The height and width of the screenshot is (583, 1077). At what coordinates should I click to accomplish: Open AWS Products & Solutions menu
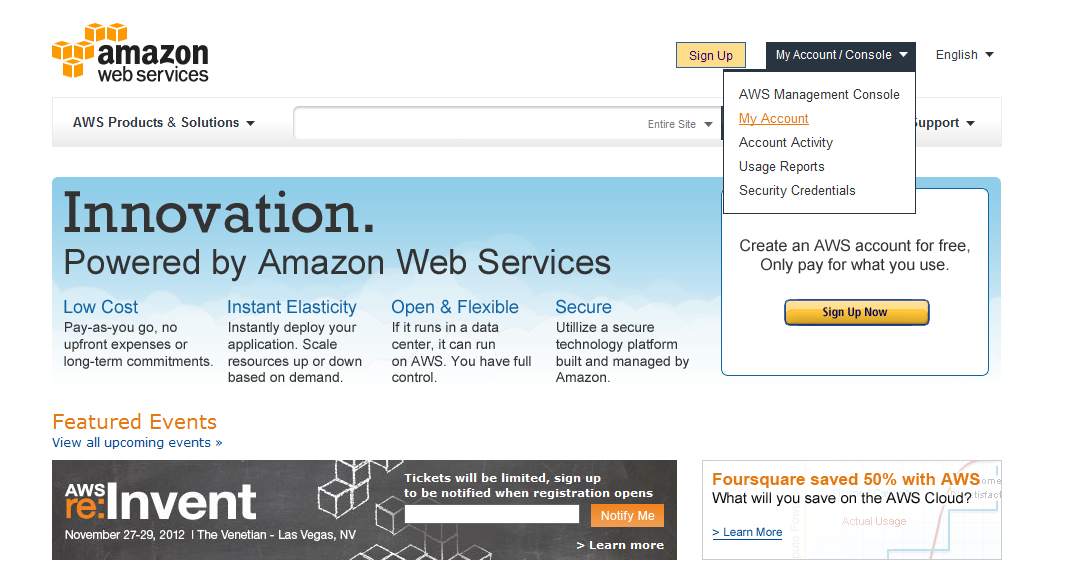164,123
